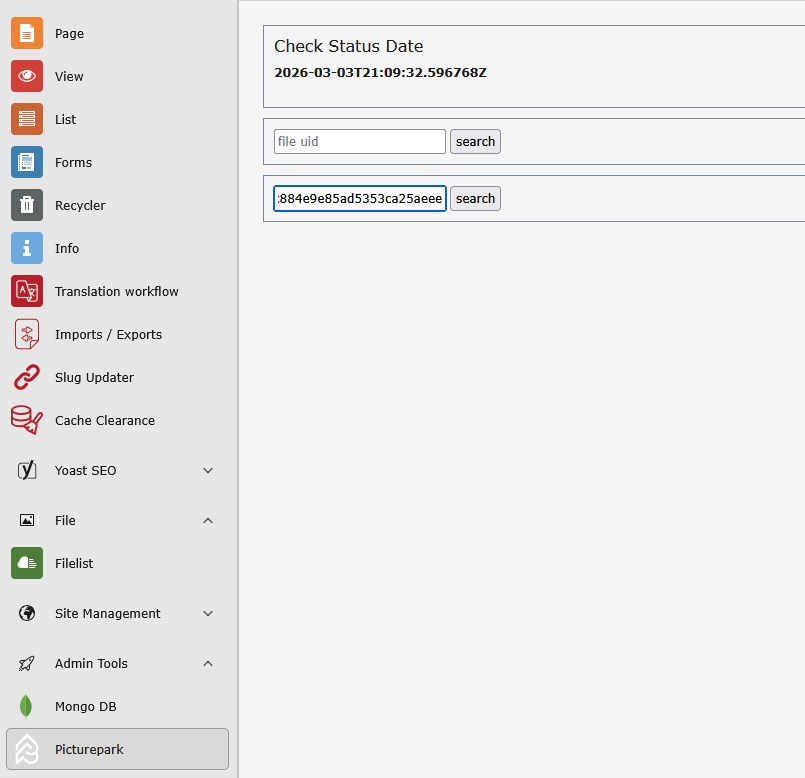Image resolution: width=805 pixels, height=778 pixels.
Task: Click search button beside the hash field
Action: [x=475, y=198]
